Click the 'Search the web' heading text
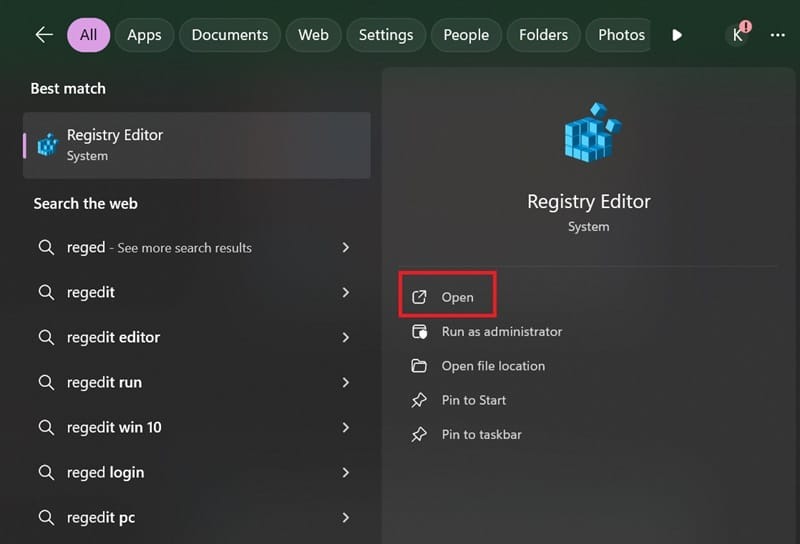This screenshot has width=800, height=544. [85, 204]
